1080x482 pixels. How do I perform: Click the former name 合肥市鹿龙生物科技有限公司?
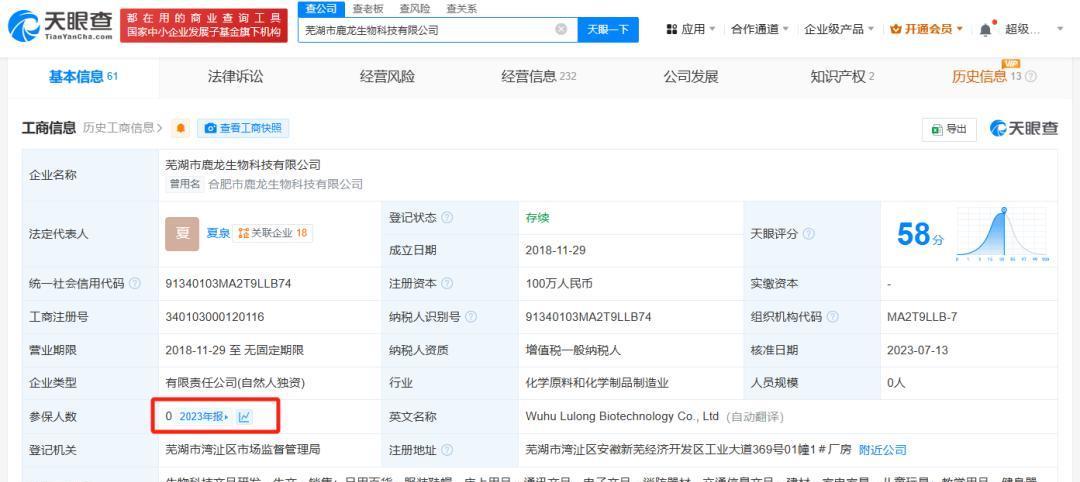pos(285,184)
